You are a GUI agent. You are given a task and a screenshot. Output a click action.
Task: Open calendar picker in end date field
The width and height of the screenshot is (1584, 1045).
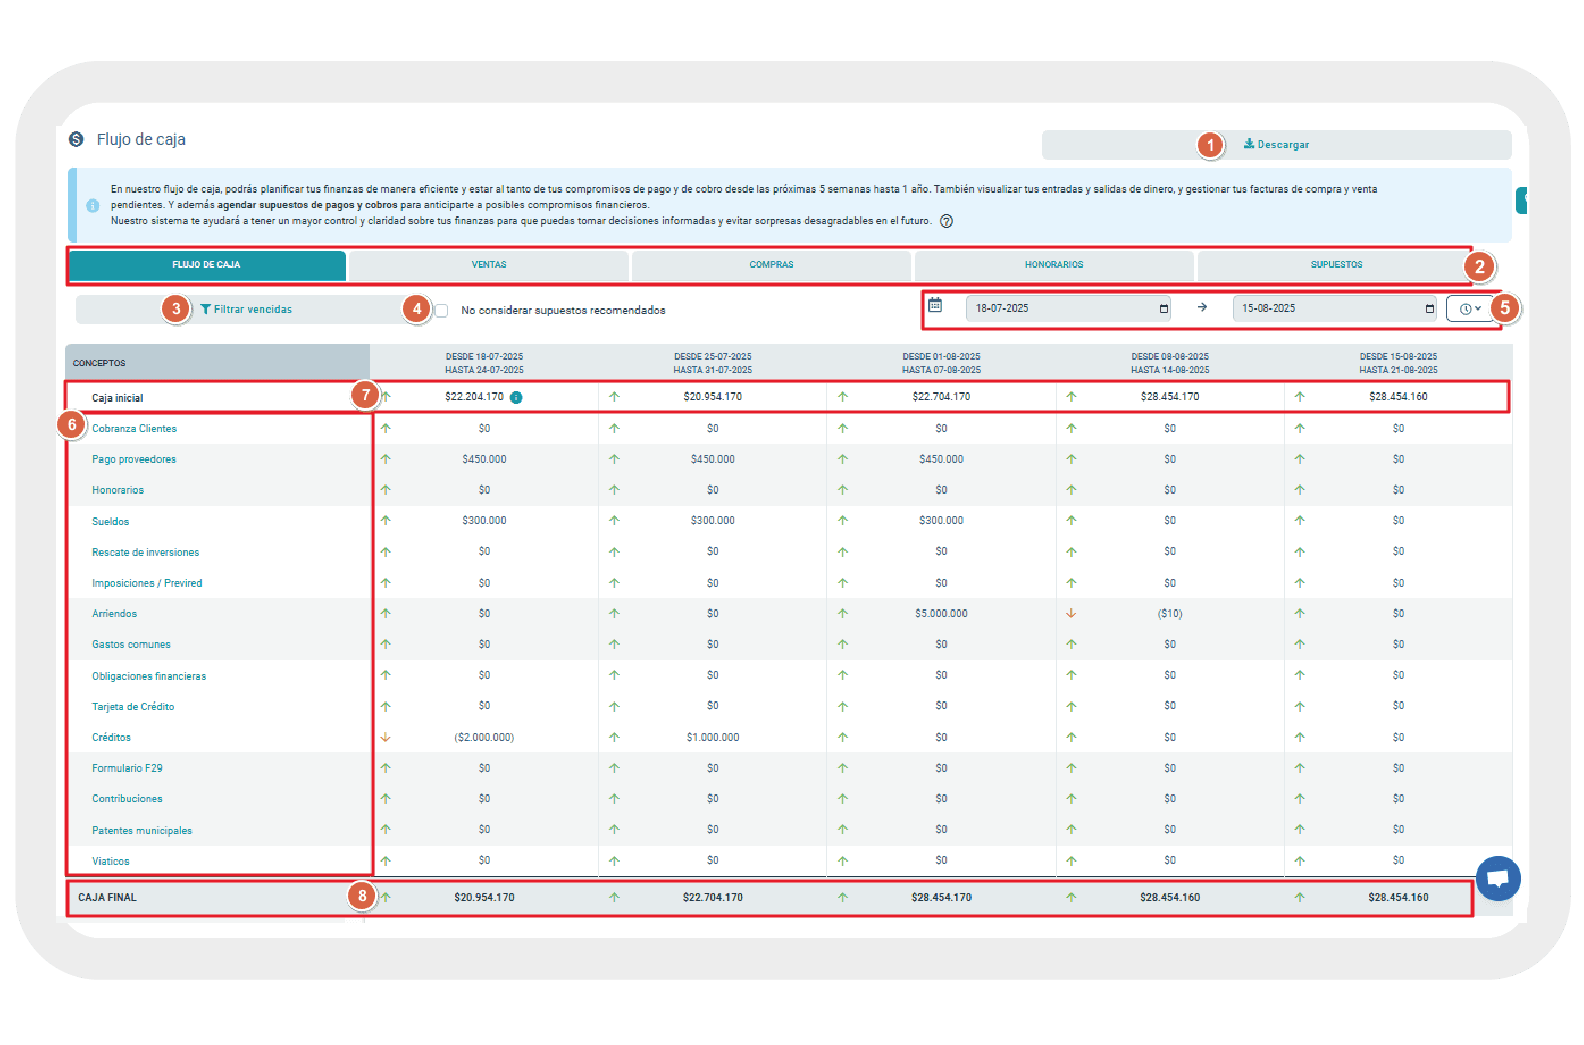pos(1429,308)
